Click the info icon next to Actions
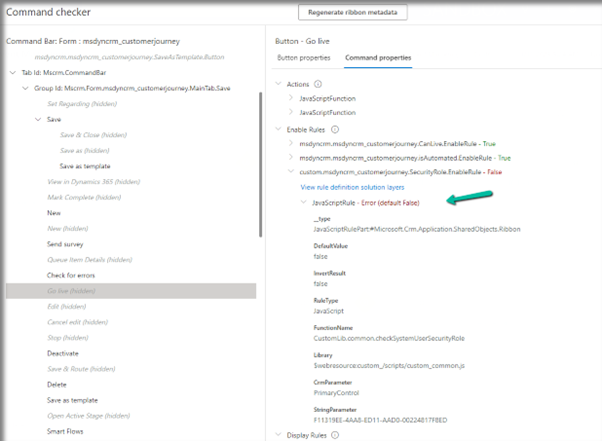Image resolution: width=602 pixels, height=441 pixels. tap(318, 84)
